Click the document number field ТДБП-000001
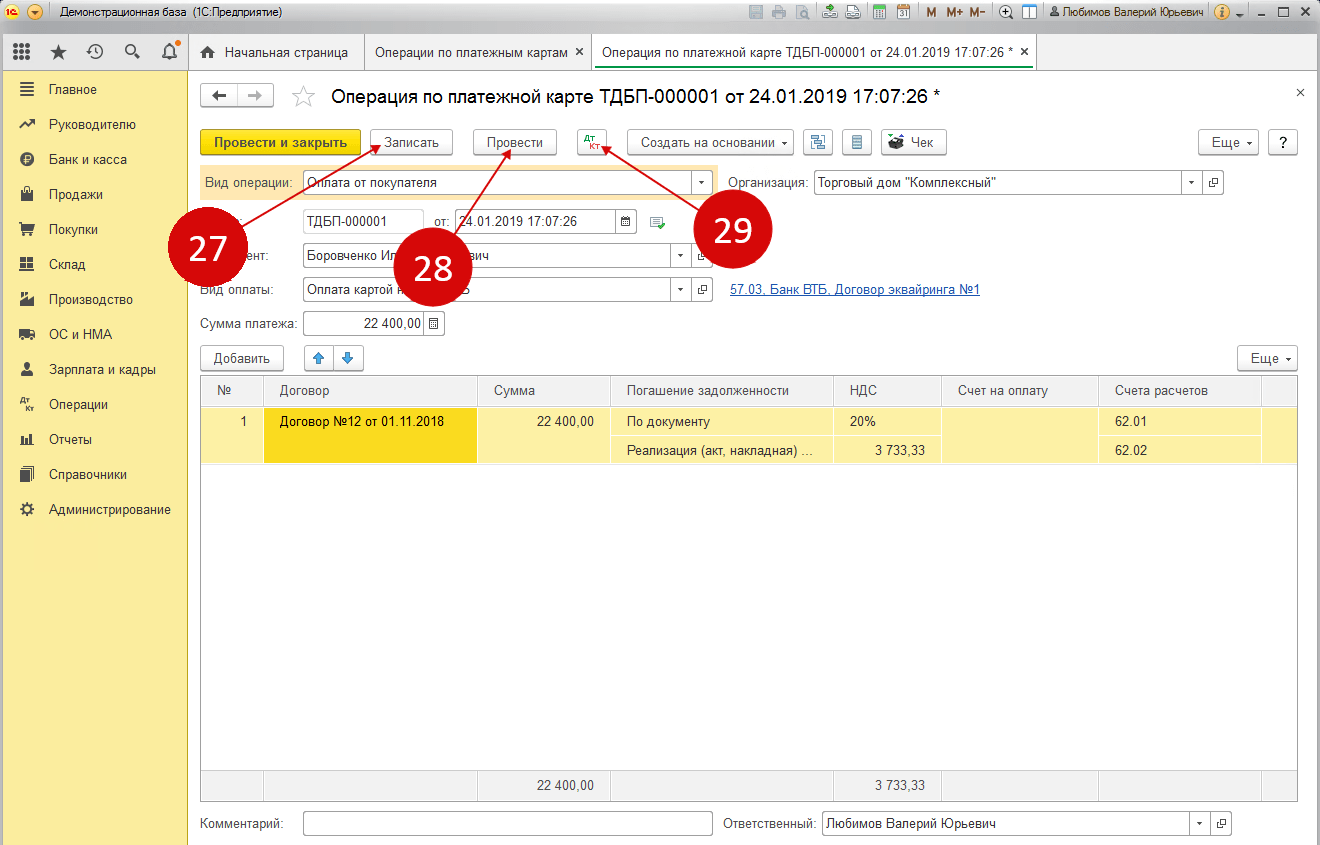The width and height of the screenshot is (1320, 845). click(x=363, y=221)
